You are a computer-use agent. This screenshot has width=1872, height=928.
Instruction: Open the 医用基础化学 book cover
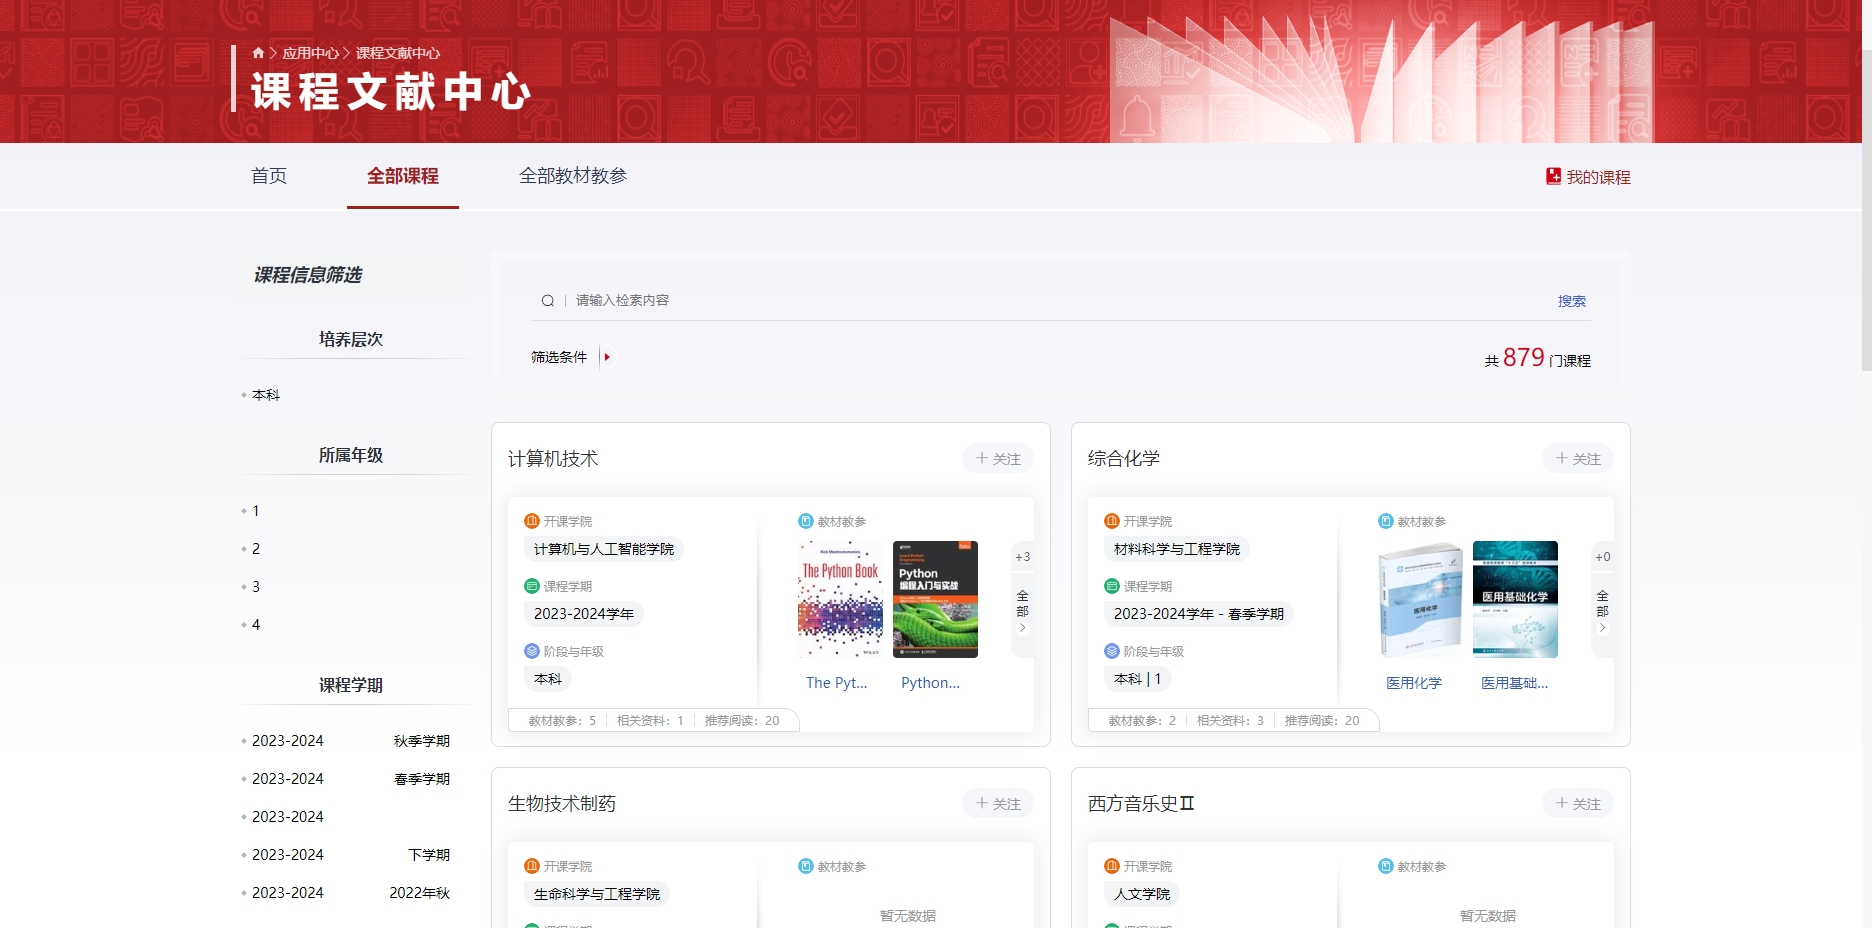coord(1515,599)
